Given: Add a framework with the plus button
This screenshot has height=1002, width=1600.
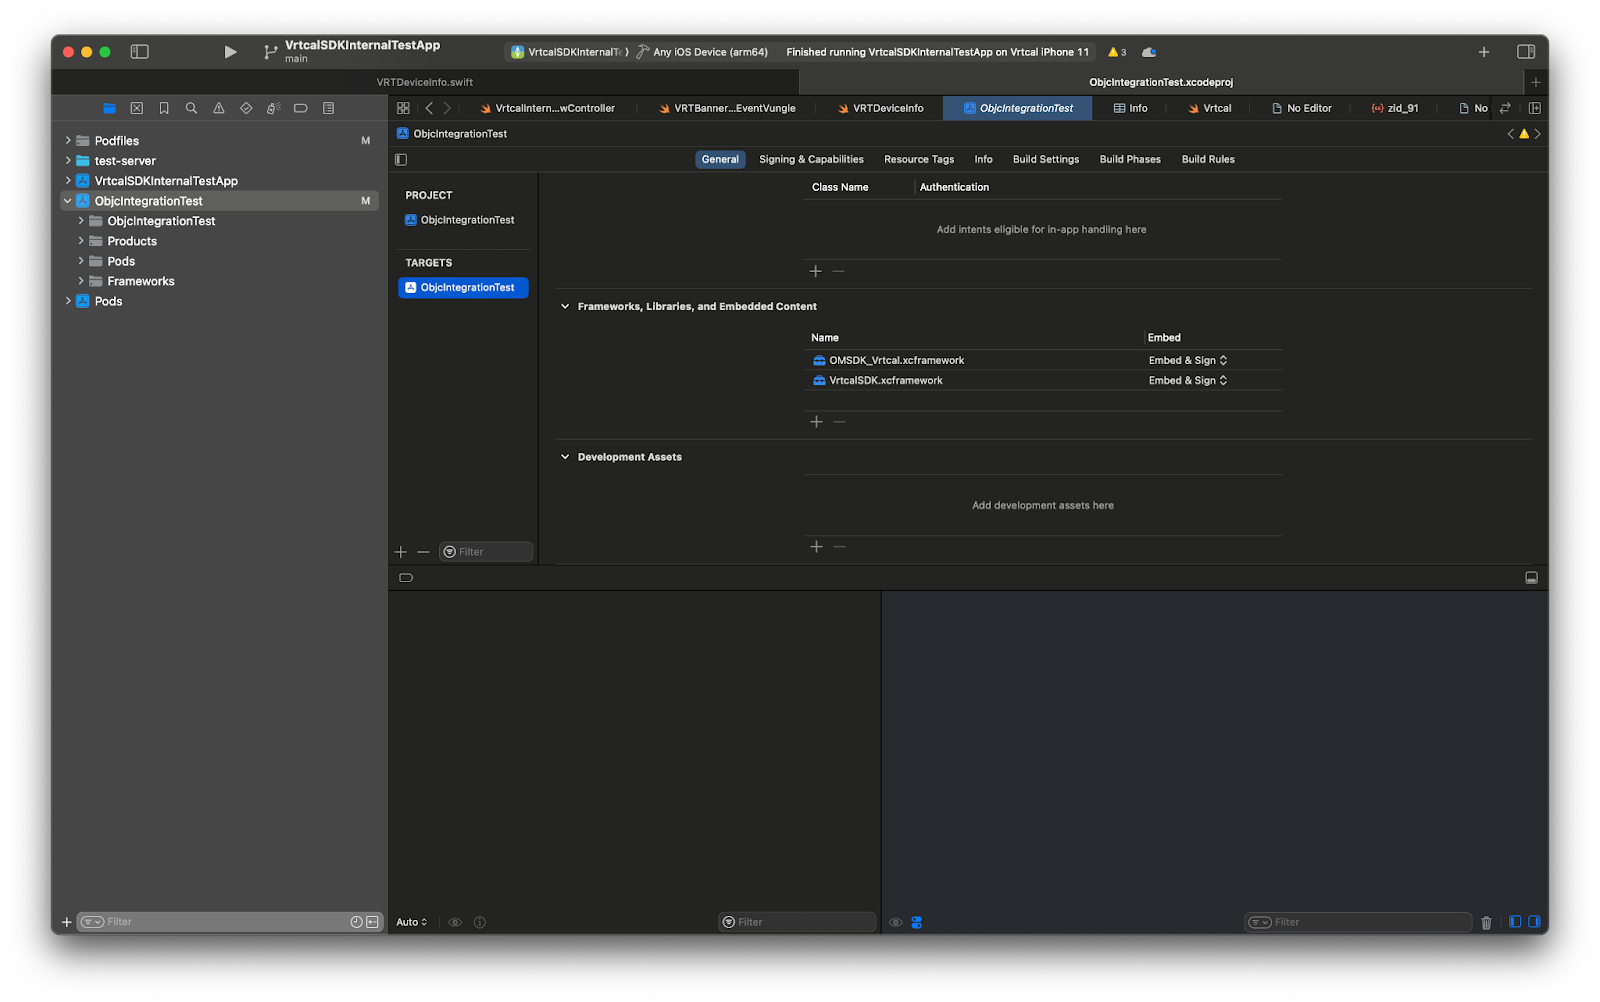Looking at the screenshot, I should [x=816, y=422].
